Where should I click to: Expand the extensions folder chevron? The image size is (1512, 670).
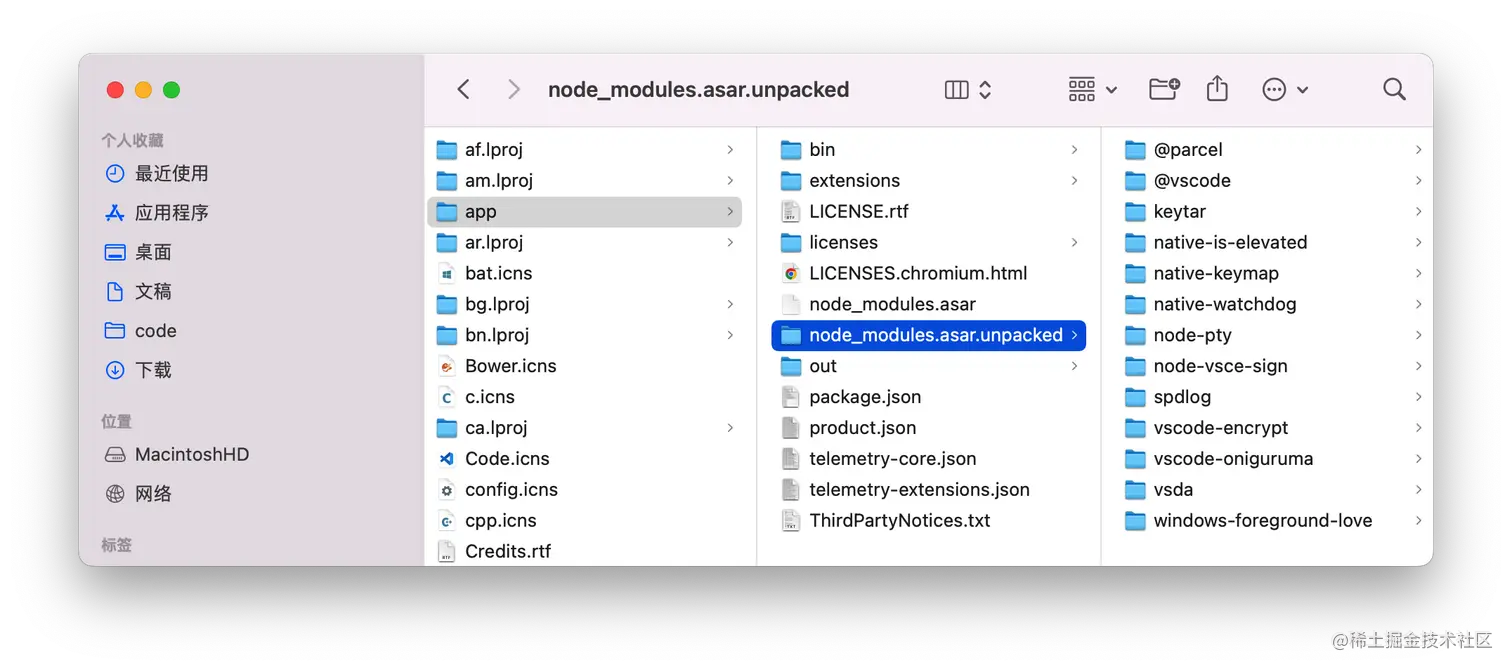click(1074, 180)
